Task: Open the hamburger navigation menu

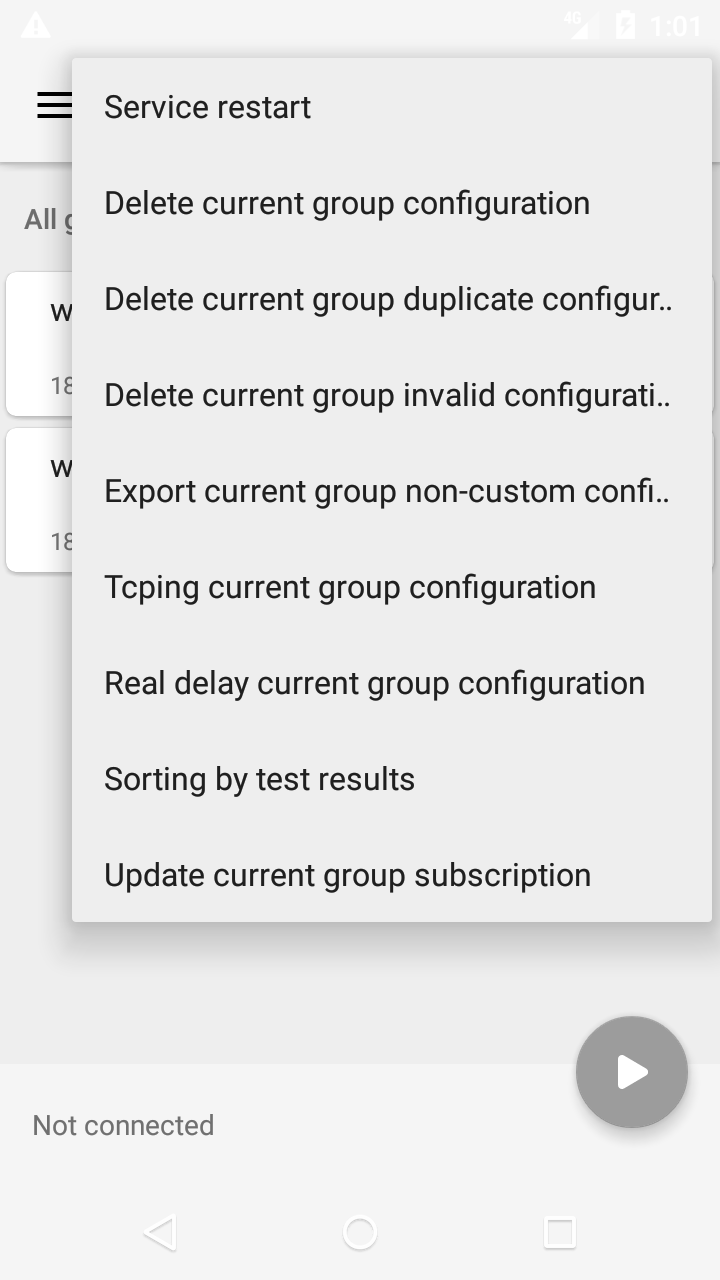Action: tap(54, 106)
